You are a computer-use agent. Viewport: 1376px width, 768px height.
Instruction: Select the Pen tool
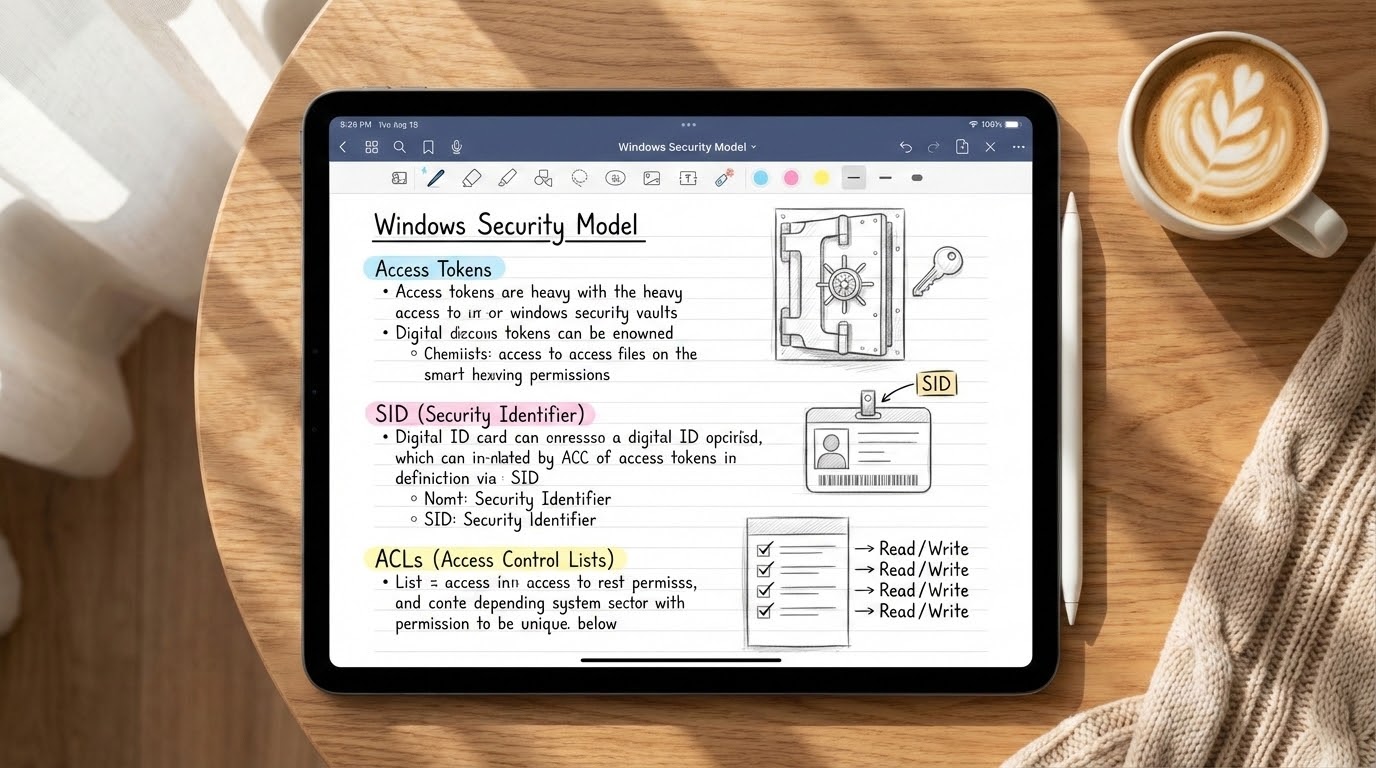click(434, 177)
